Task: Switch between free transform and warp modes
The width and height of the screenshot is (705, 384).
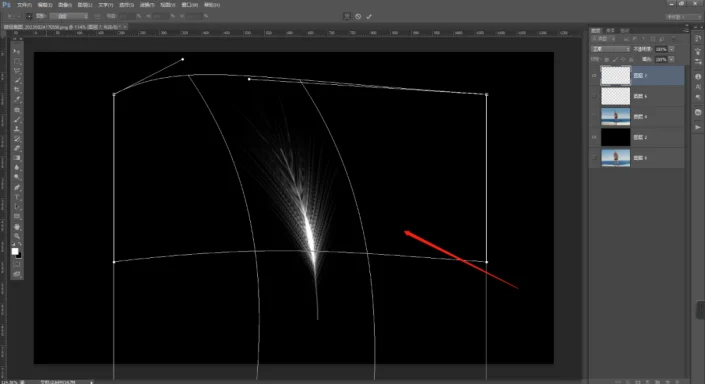Action: click(x=347, y=16)
